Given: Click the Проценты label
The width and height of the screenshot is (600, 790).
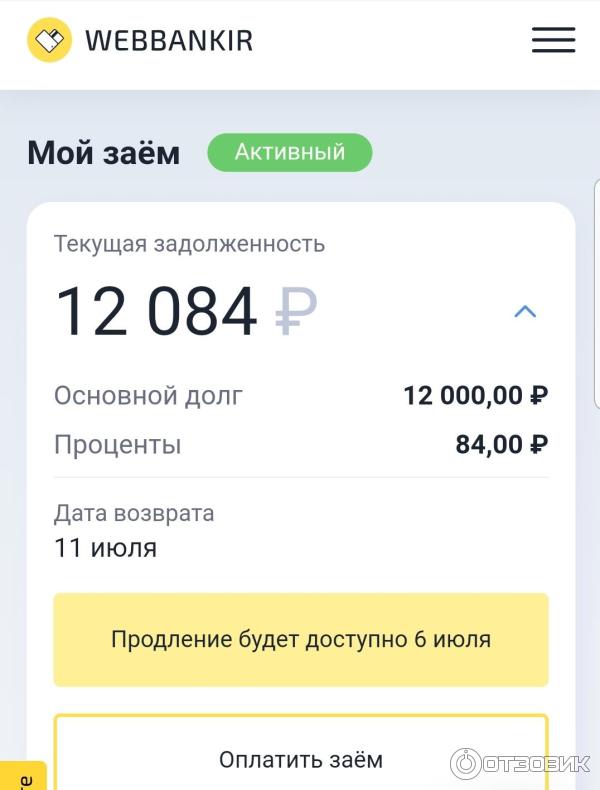Looking at the screenshot, I should click(x=118, y=444).
